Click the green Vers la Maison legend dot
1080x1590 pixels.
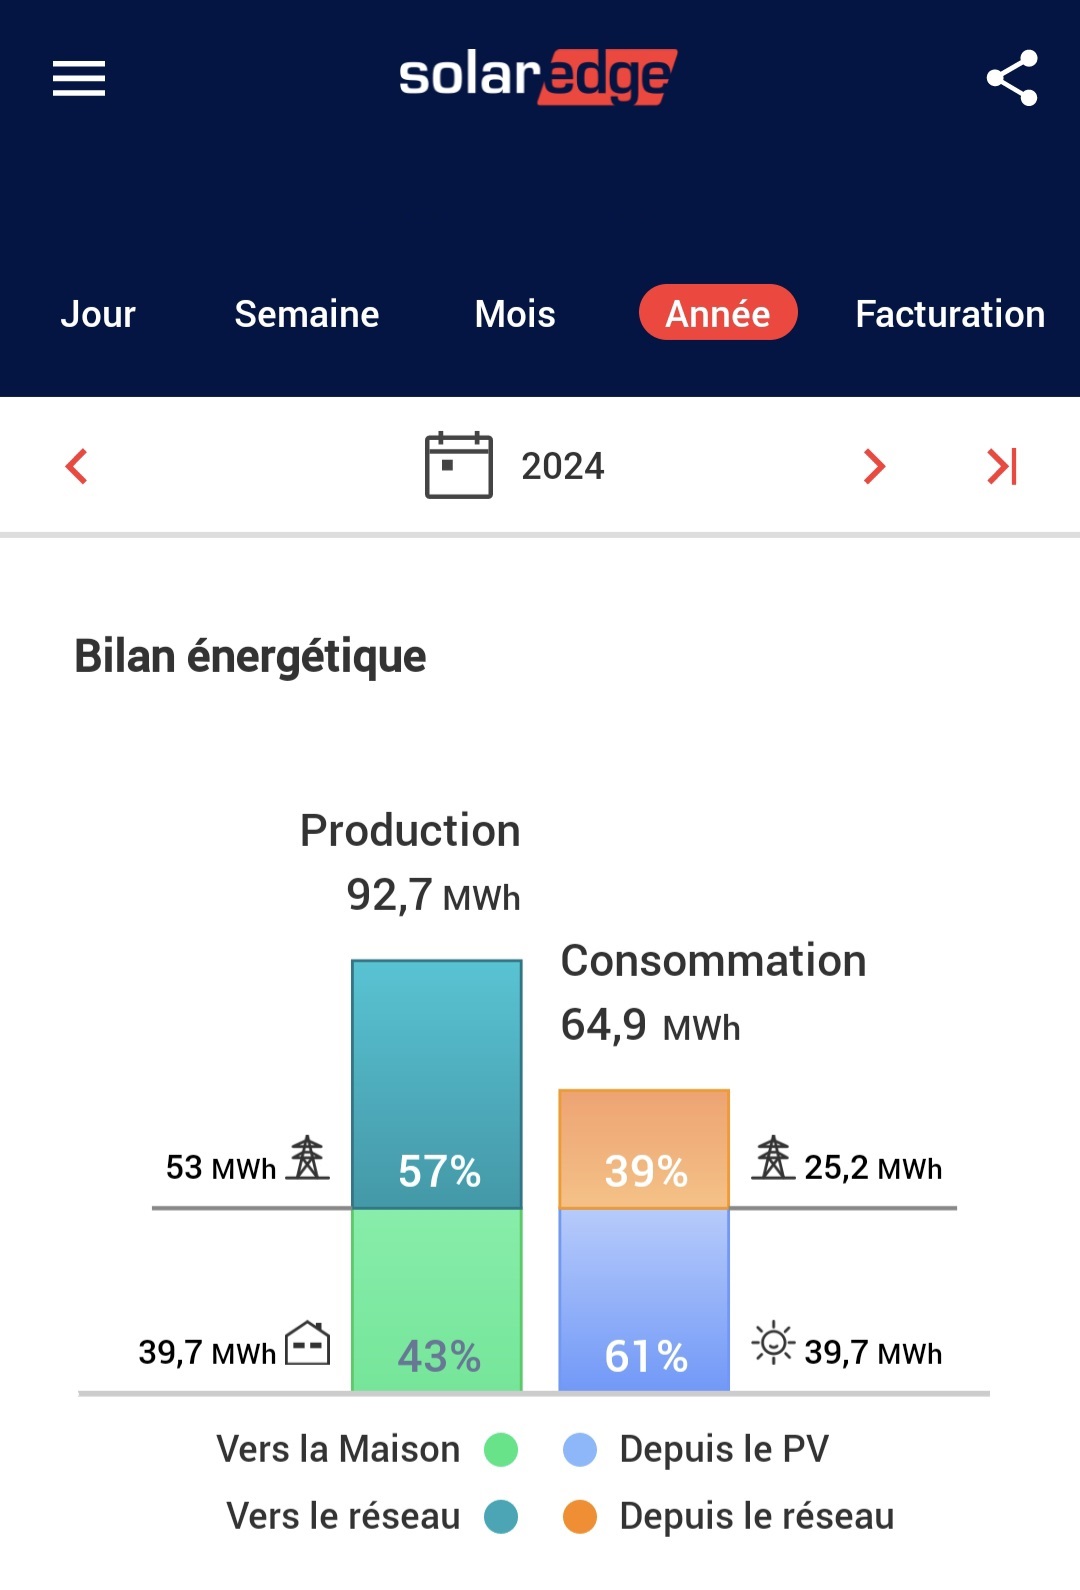coord(501,1450)
